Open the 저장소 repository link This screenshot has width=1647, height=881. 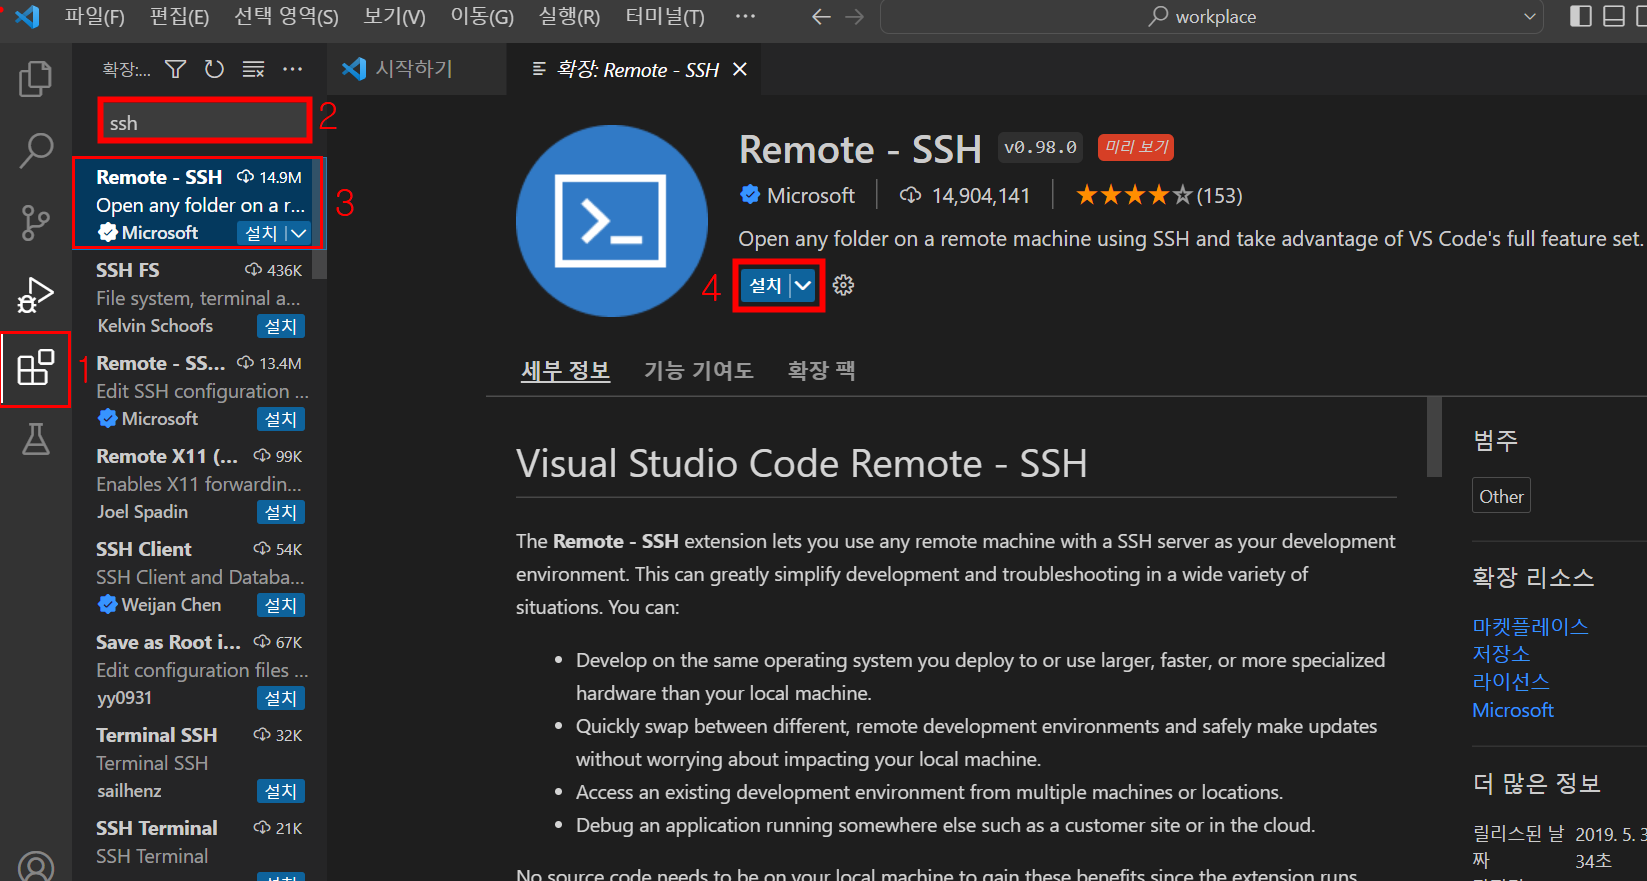[x=1501, y=654]
